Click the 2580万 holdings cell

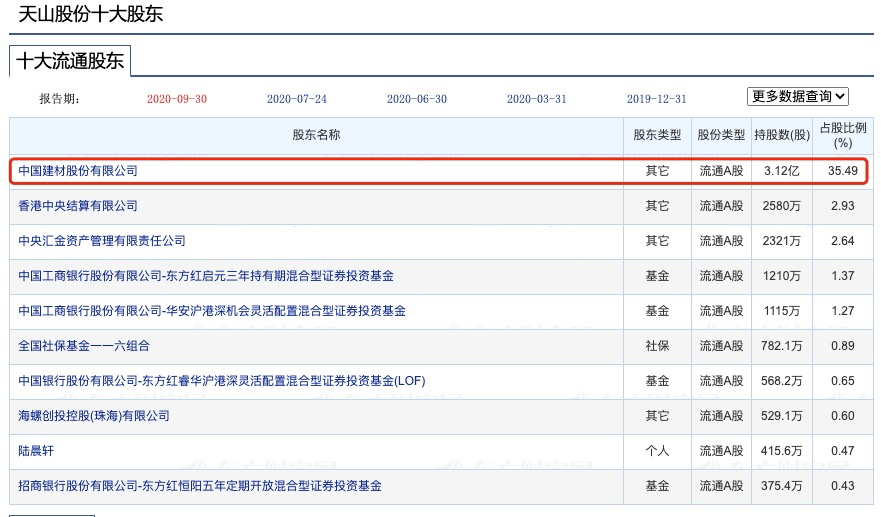782,206
